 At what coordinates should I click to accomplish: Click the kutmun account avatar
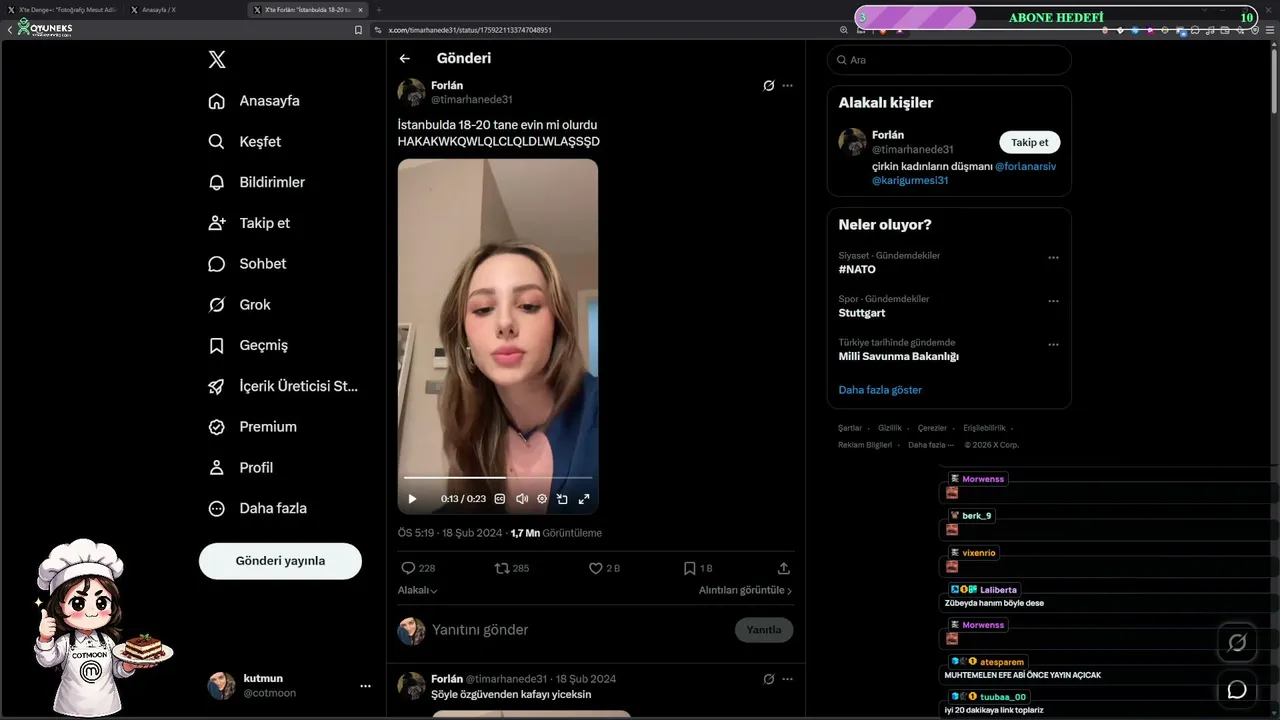pyautogui.click(x=221, y=686)
